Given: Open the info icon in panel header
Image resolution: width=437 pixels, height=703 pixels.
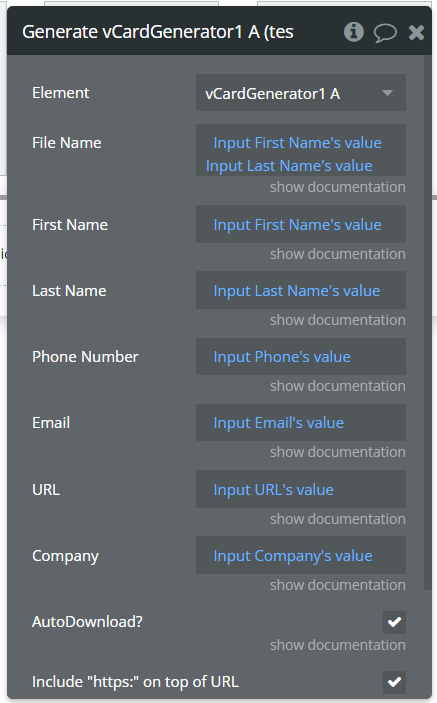Looking at the screenshot, I should pos(354,32).
